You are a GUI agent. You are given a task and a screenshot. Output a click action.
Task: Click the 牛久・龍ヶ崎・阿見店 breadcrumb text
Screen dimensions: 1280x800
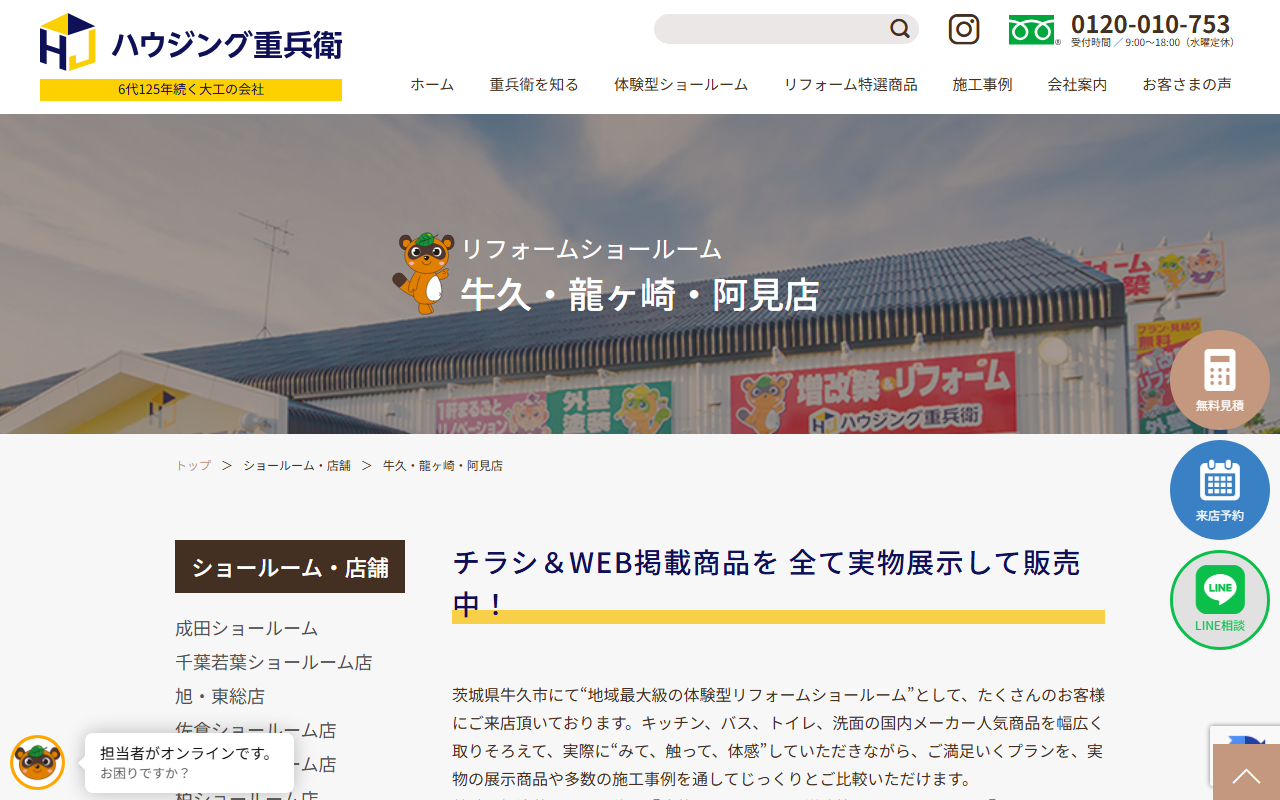(x=443, y=466)
